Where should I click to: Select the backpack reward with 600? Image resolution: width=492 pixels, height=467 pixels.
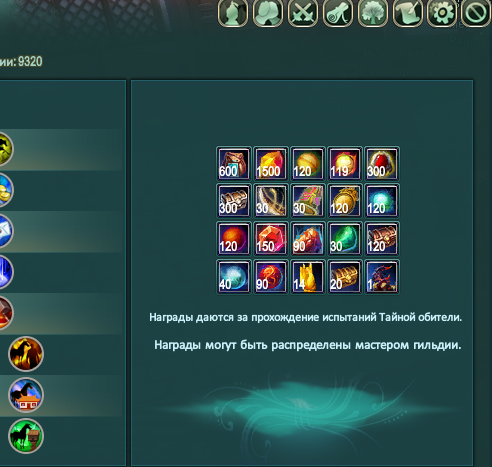tap(234, 164)
